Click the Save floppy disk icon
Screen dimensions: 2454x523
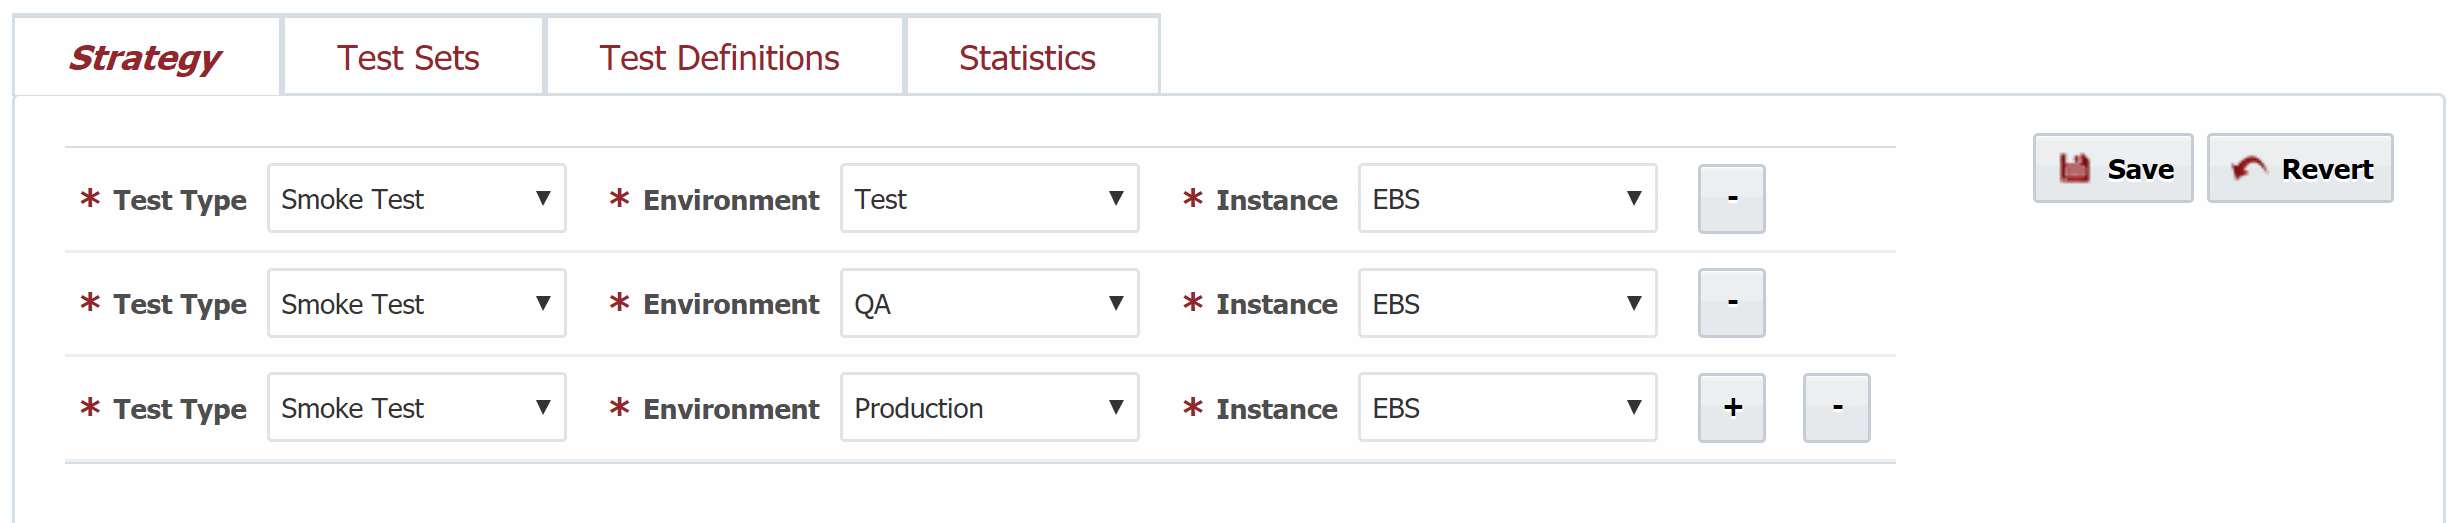pos(2075,168)
